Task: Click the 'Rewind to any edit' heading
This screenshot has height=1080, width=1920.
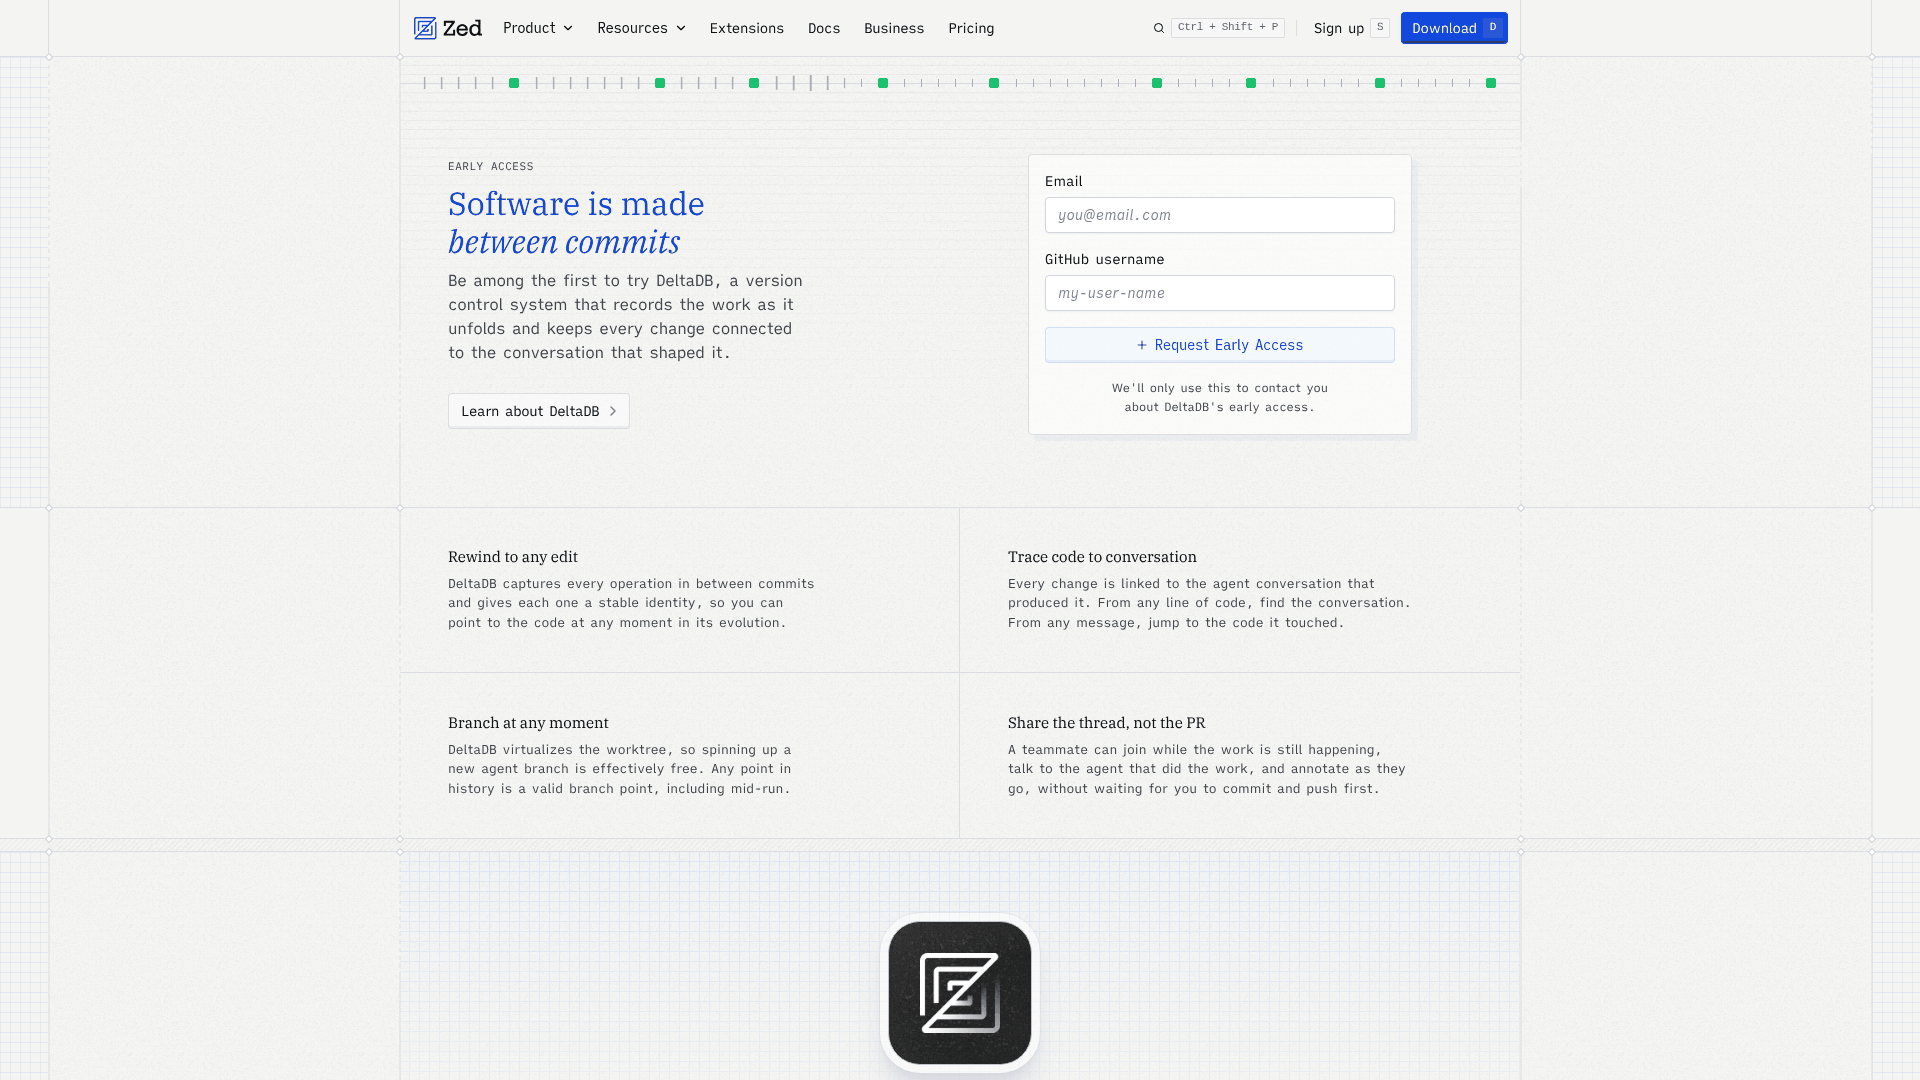Action: (x=513, y=557)
